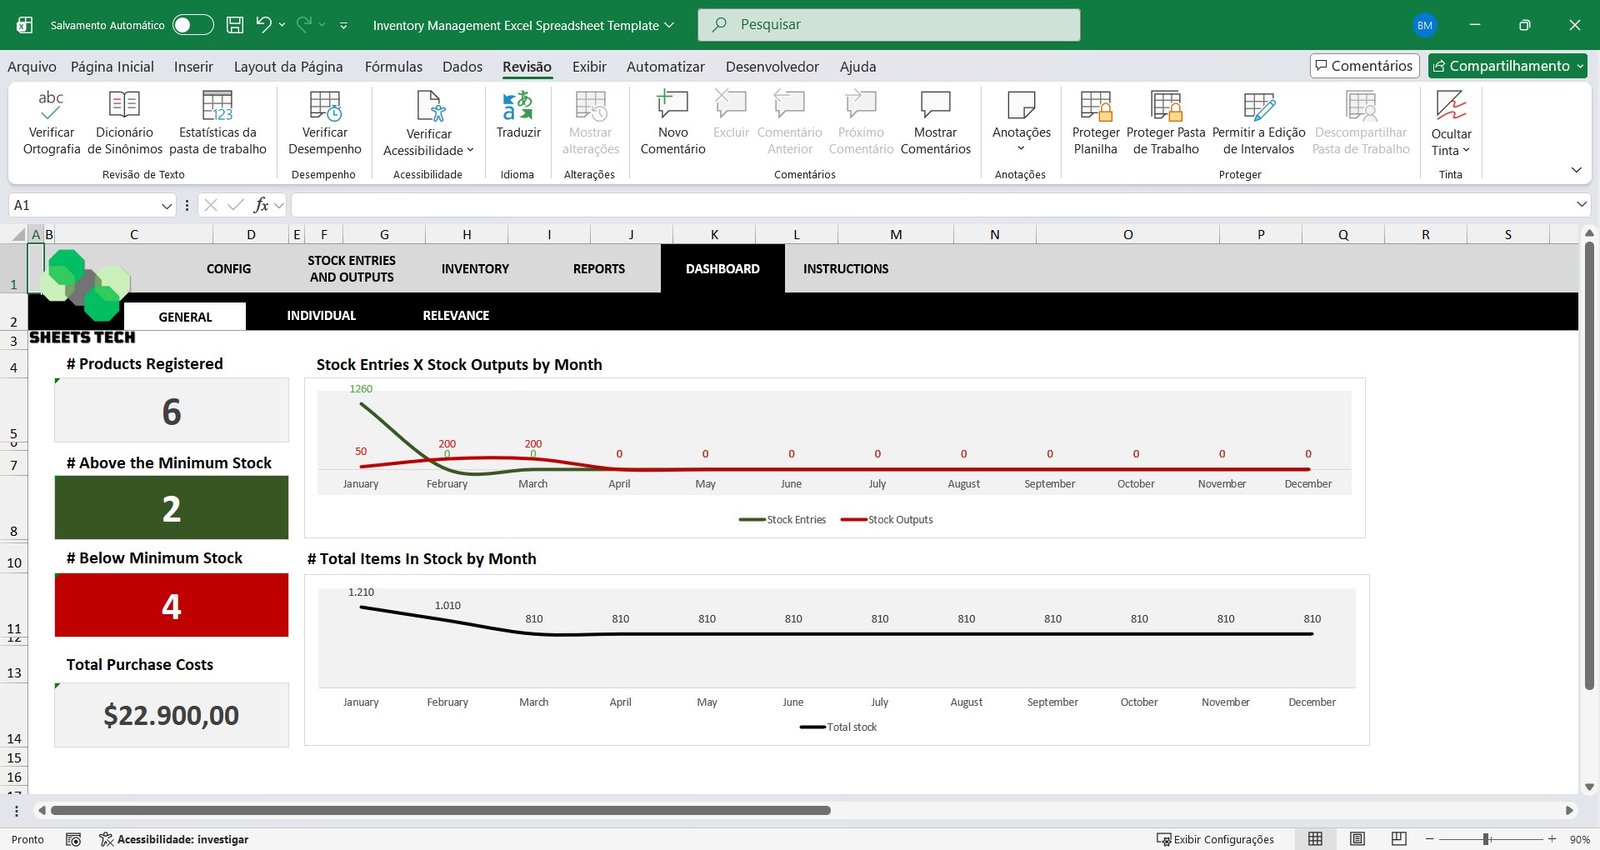1600x850 pixels.
Task: Open the Dicionário de Sinônimos thesaurus
Action: coord(124,106)
